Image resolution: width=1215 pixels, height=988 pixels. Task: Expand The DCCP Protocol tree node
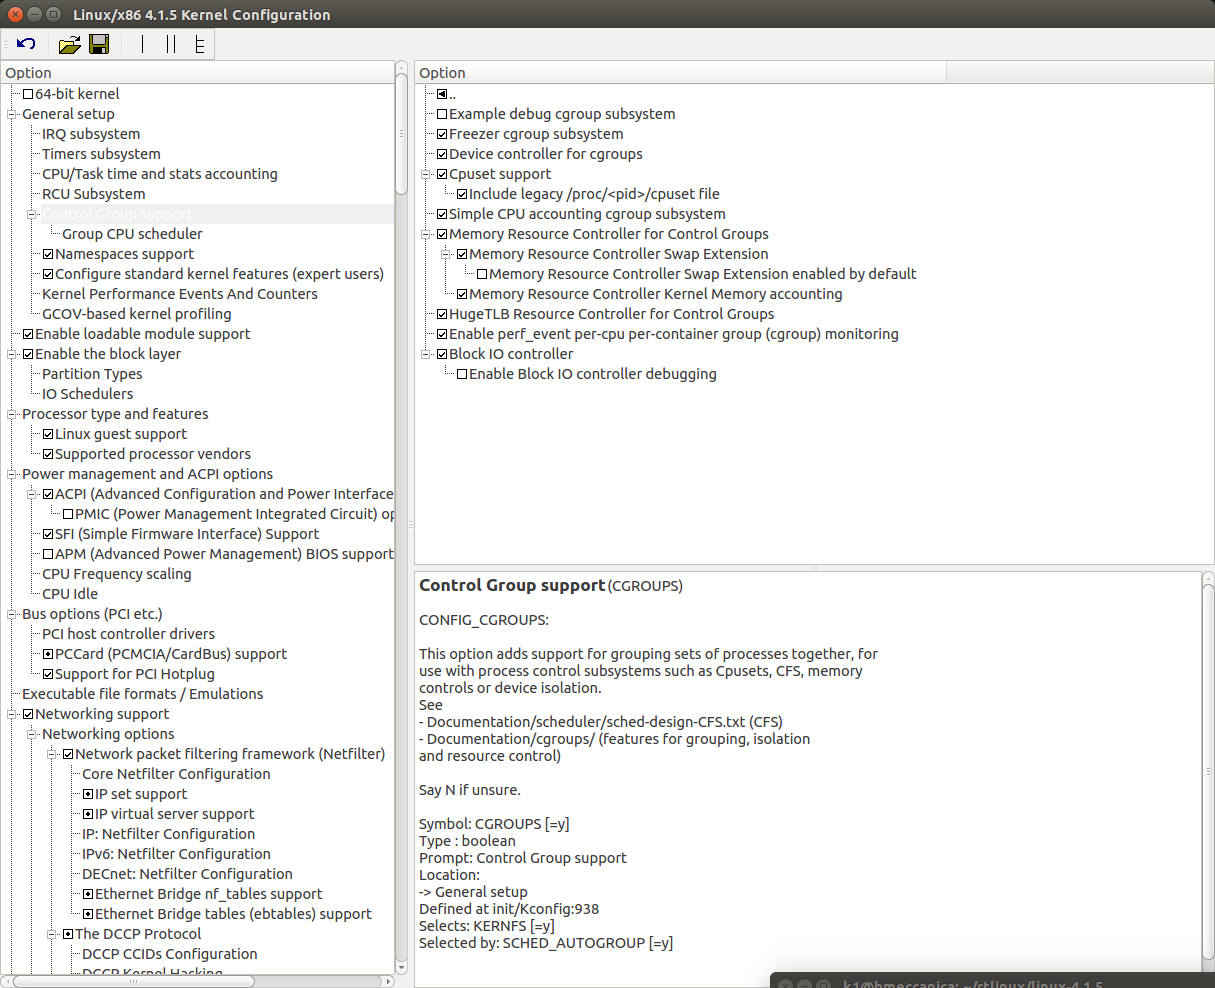53,934
